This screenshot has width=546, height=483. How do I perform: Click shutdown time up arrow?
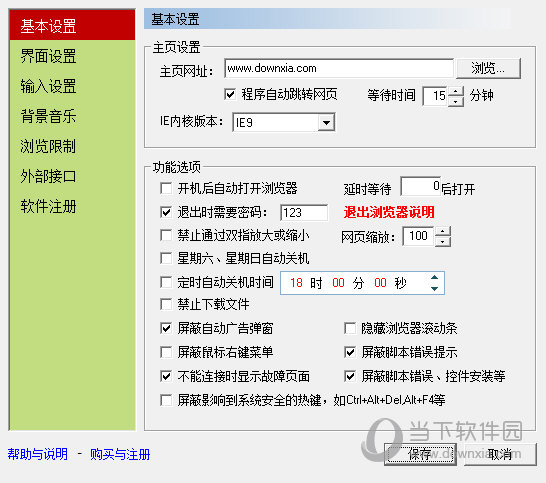(434, 278)
